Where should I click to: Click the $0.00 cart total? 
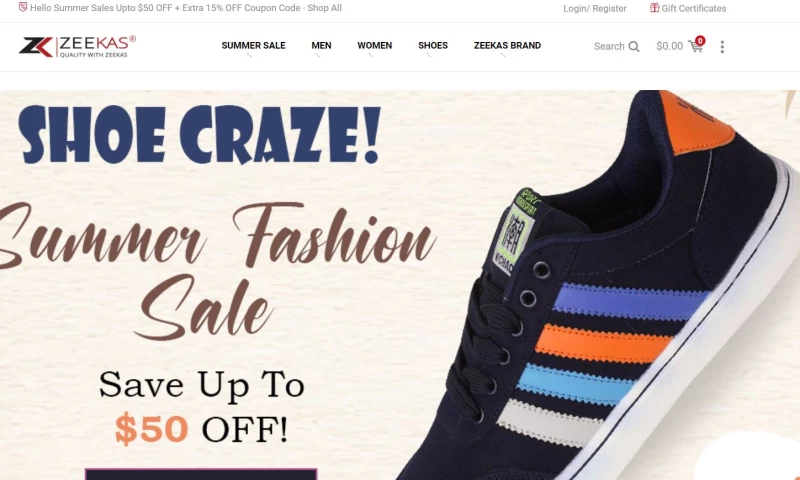click(x=669, y=46)
